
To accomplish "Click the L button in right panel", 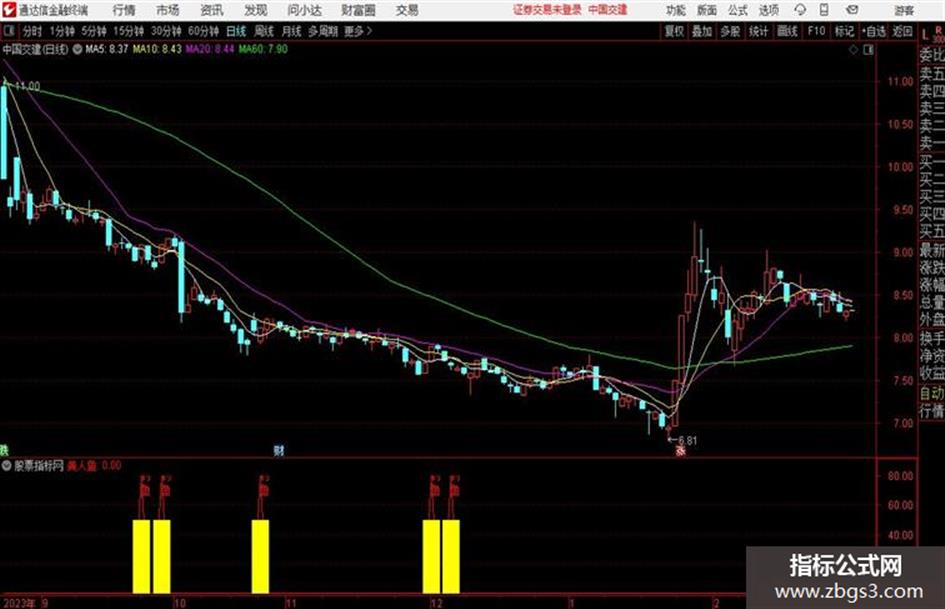I will pyautogui.click(x=926, y=35).
